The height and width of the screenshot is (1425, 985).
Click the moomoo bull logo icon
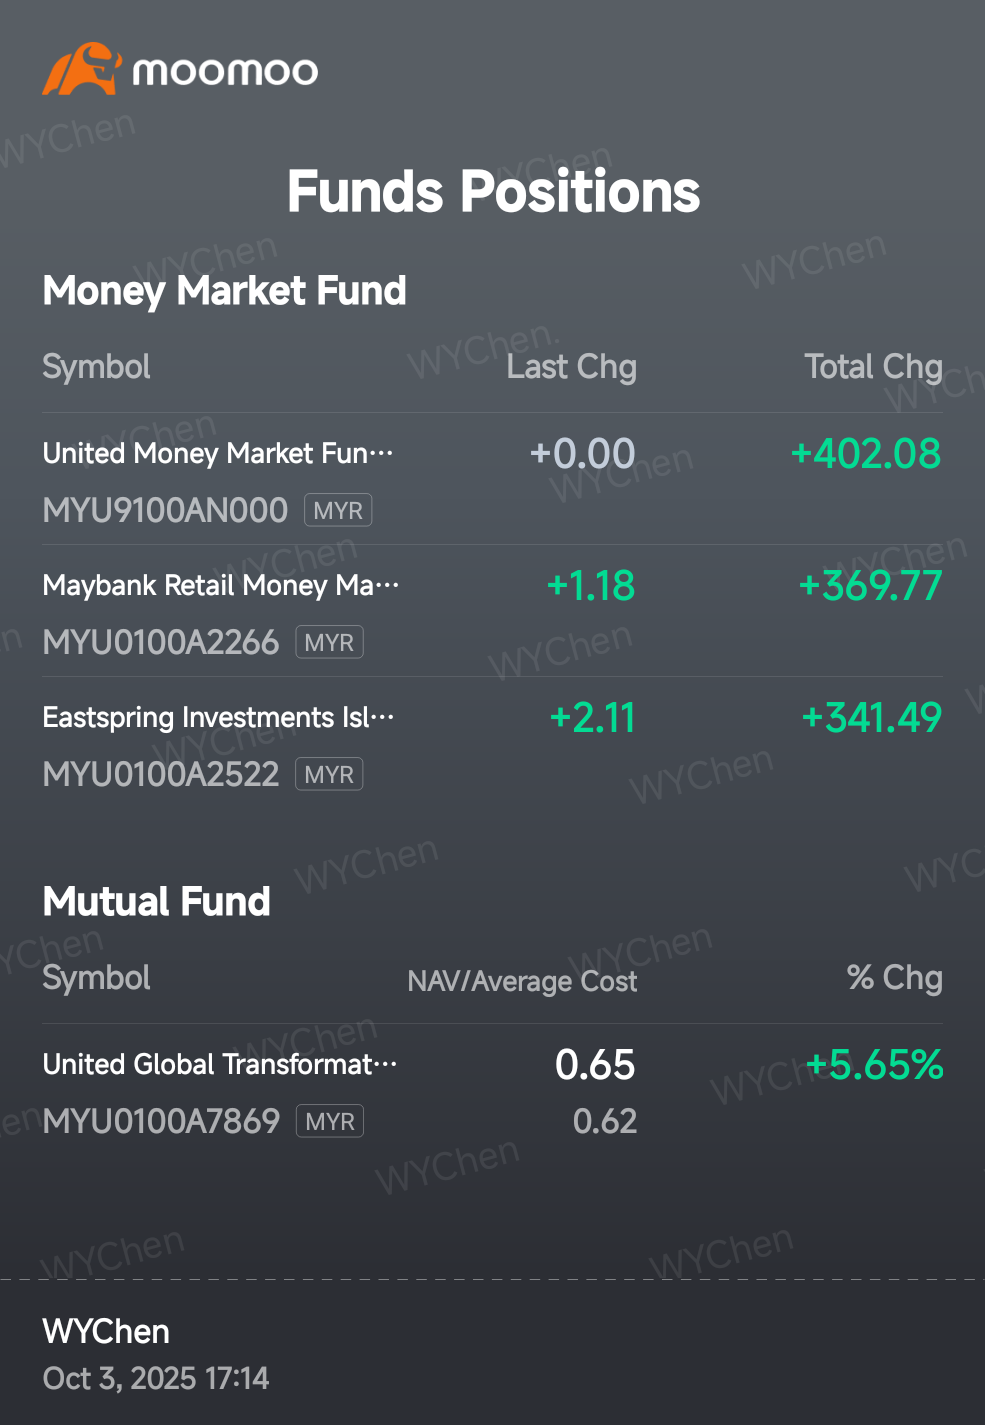(x=82, y=69)
